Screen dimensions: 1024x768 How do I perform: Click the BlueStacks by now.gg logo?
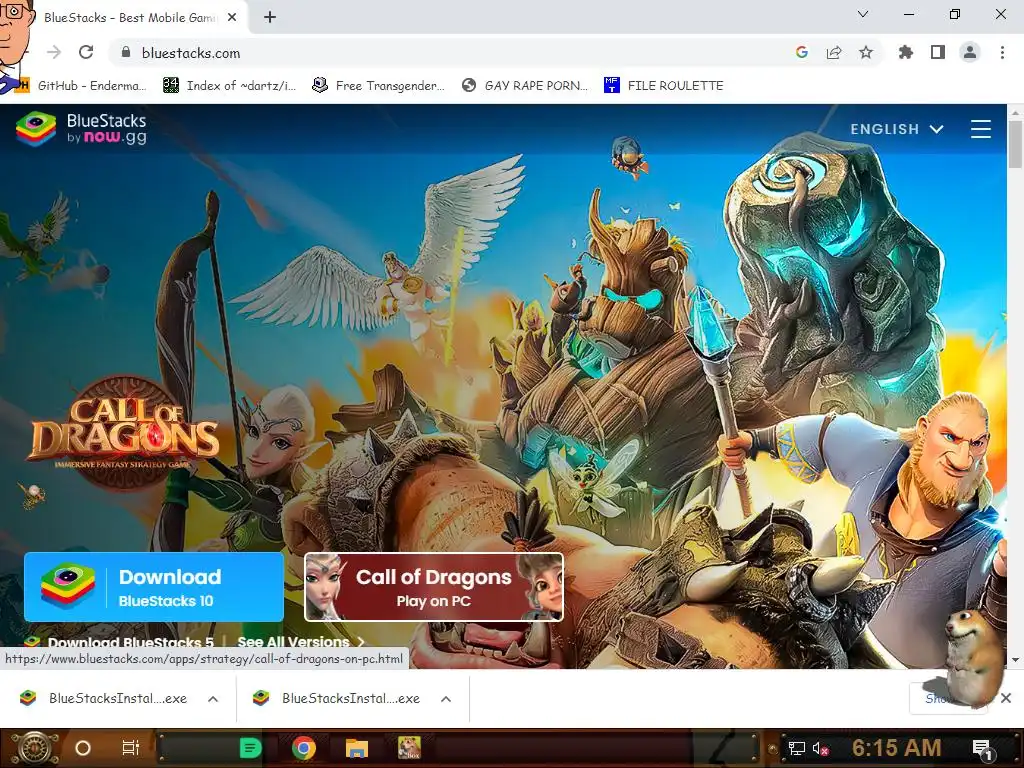(82, 129)
